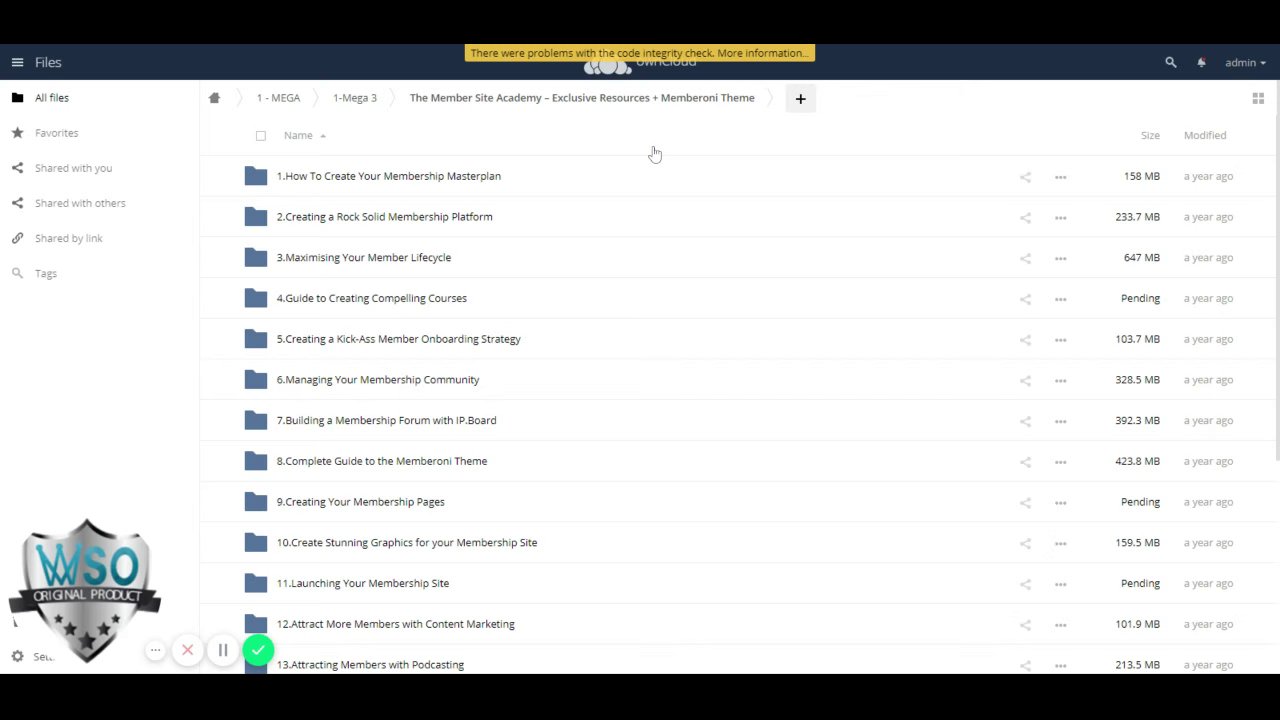Open the hamburger app menu
The image size is (1280, 720).
click(17, 62)
